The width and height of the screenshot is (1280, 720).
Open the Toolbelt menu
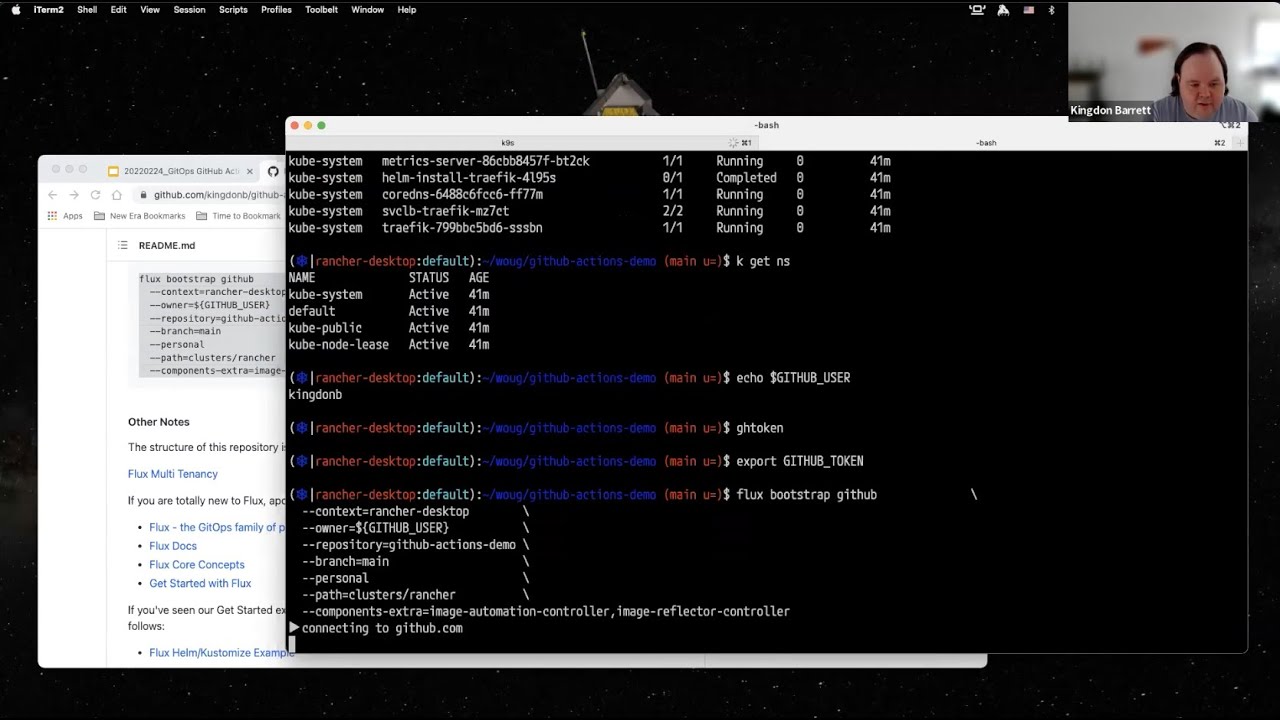321,9
